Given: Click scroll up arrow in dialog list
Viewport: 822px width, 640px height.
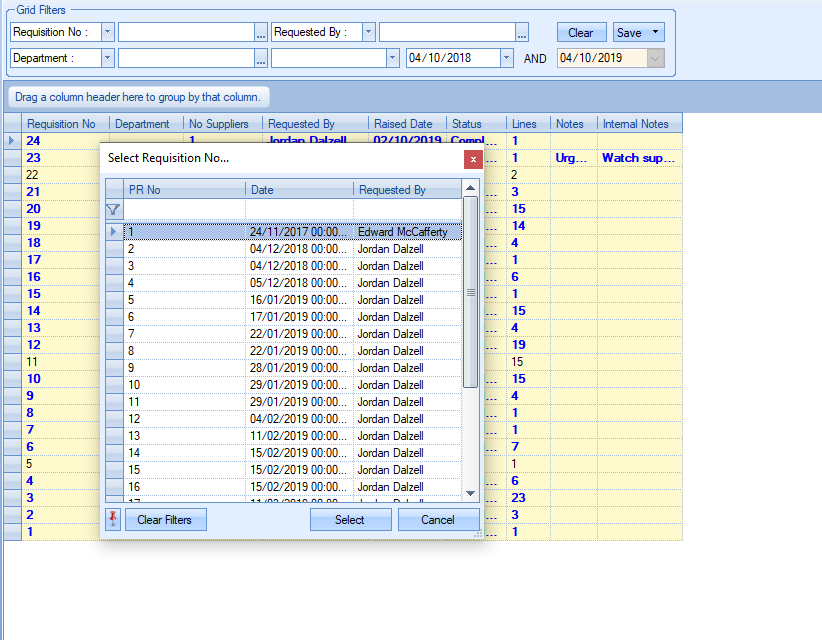Looking at the screenshot, I should click(x=471, y=188).
